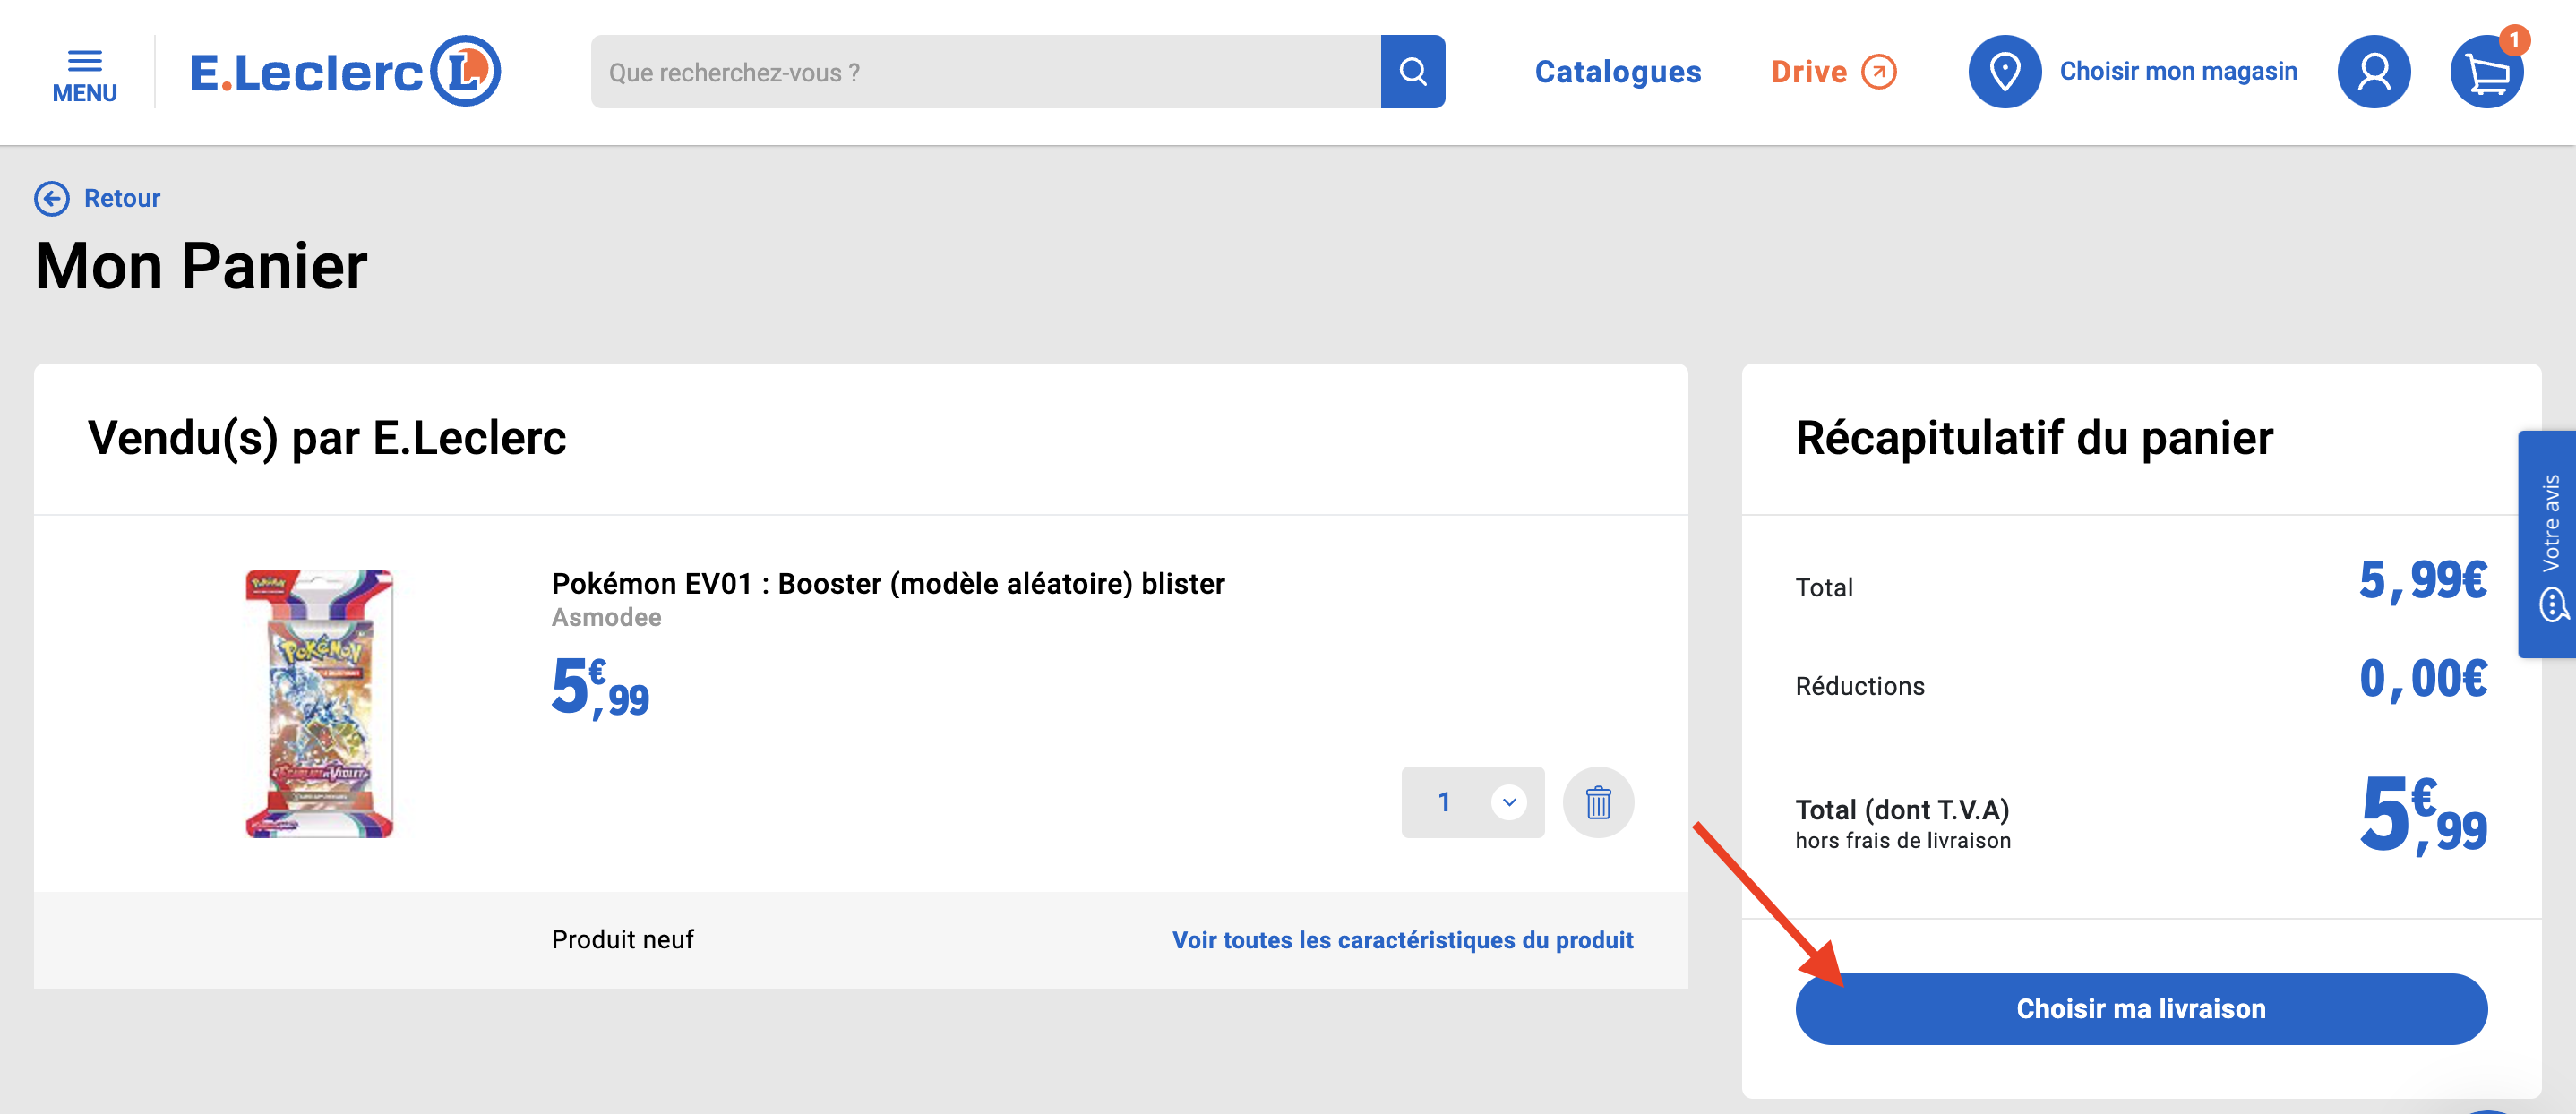Click the store location pin icon

point(2004,72)
